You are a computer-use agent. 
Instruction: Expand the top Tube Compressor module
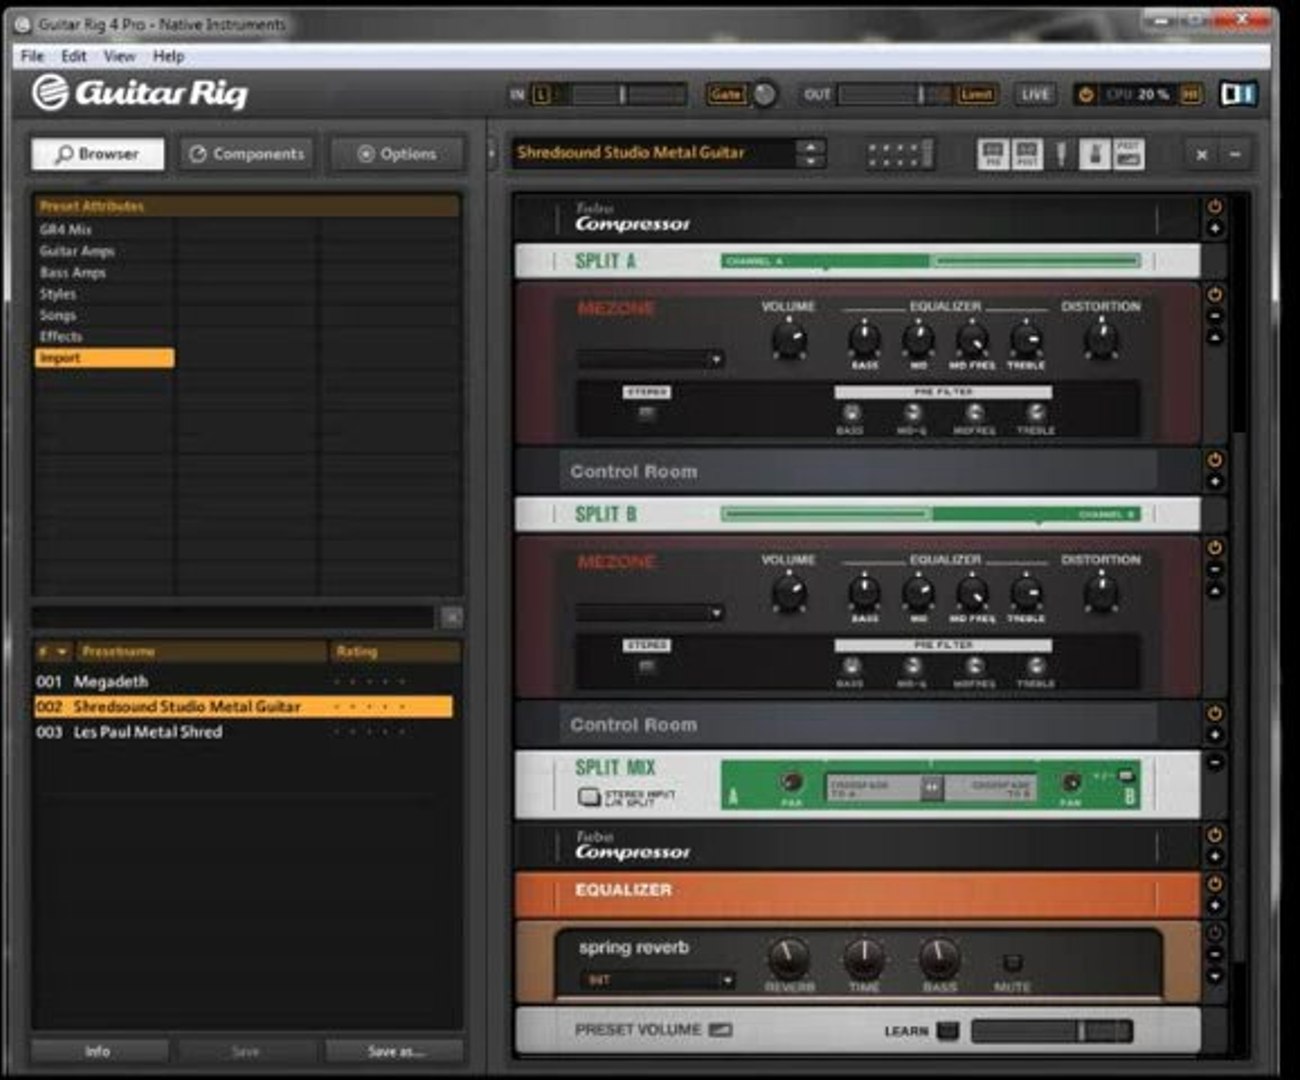click(x=1215, y=229)
